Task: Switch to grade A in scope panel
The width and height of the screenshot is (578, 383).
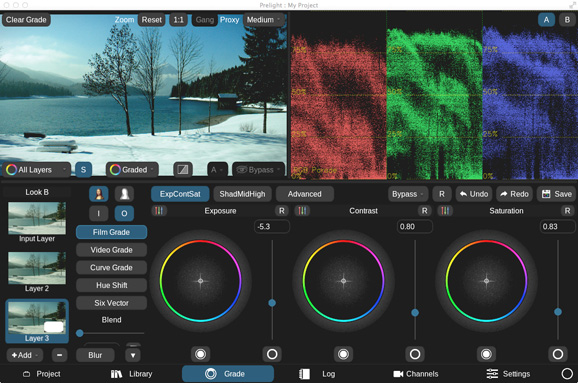Action: pyautogui.click(x=546, y=20)
